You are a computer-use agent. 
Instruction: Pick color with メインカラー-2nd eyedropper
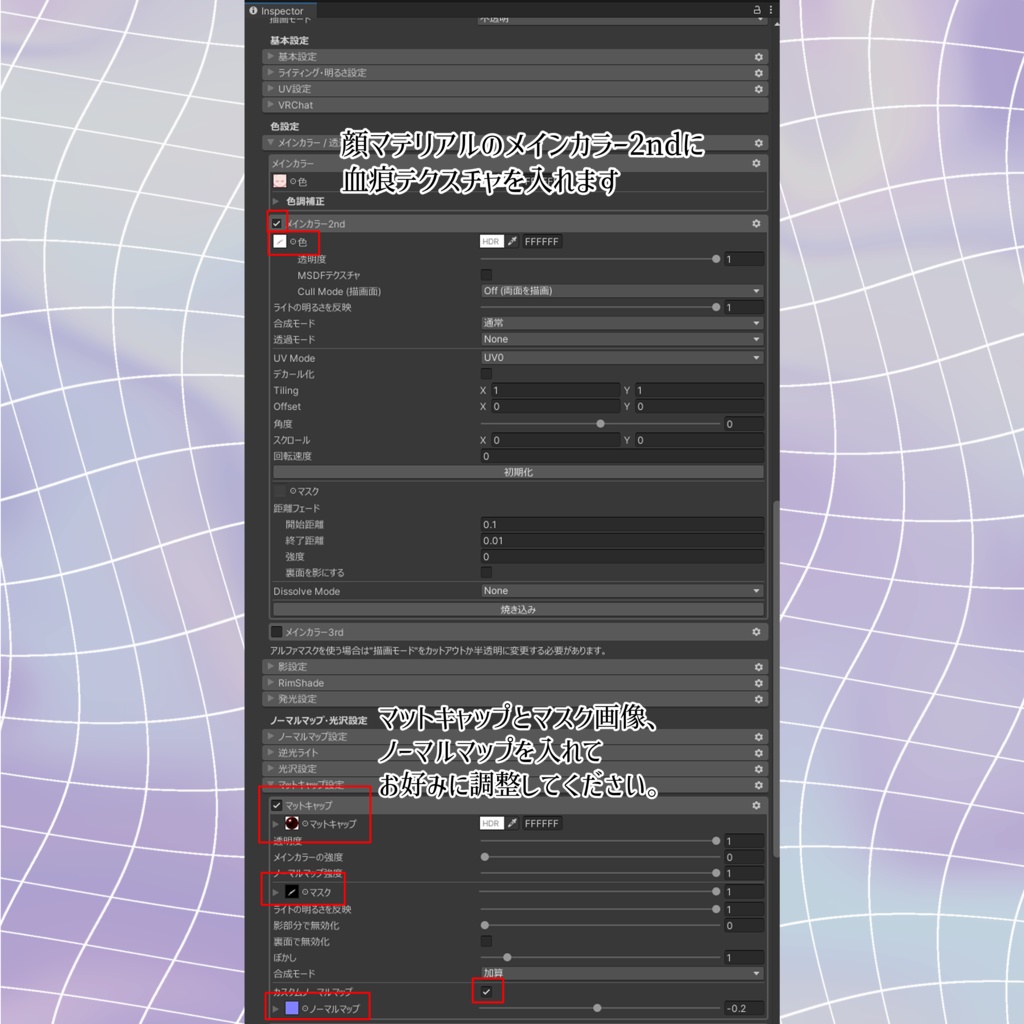tap(513, 242)
